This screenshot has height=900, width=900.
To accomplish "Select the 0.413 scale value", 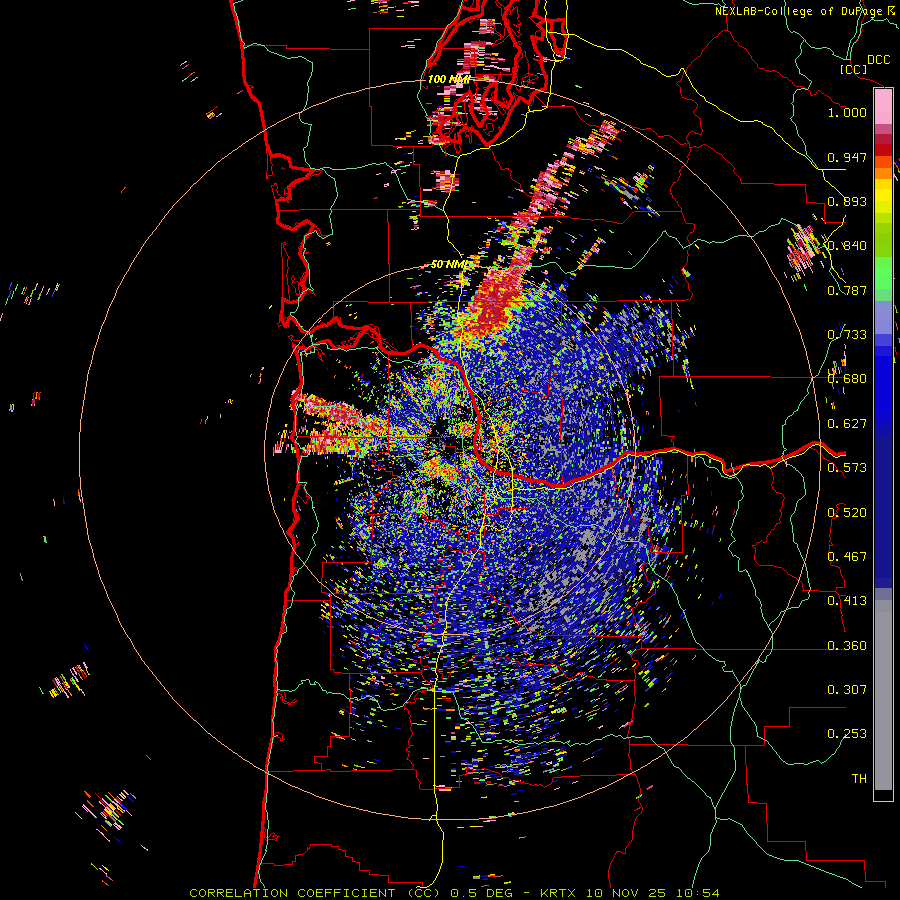I will pyautogui.click(x=847, y=601).
